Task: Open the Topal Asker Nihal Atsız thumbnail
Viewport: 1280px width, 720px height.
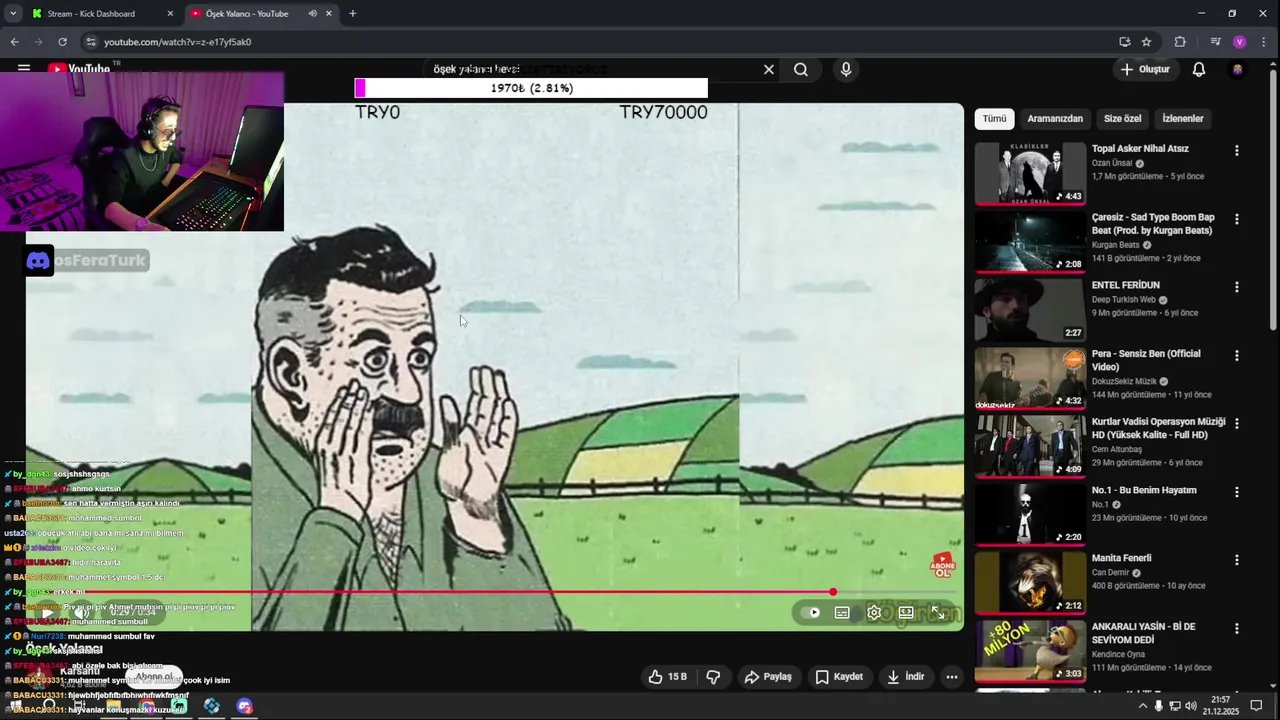Action: tap(1030, 173)
